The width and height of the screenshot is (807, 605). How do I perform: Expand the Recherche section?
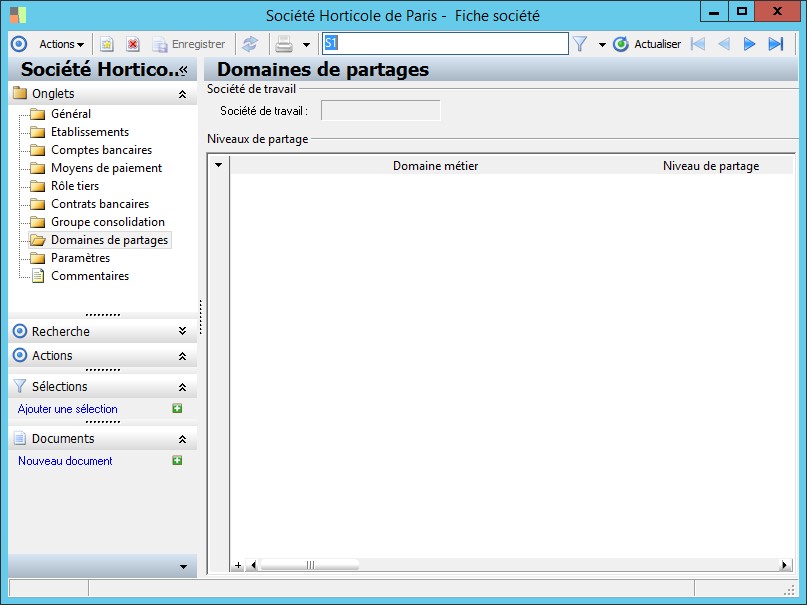coord(182,331)
